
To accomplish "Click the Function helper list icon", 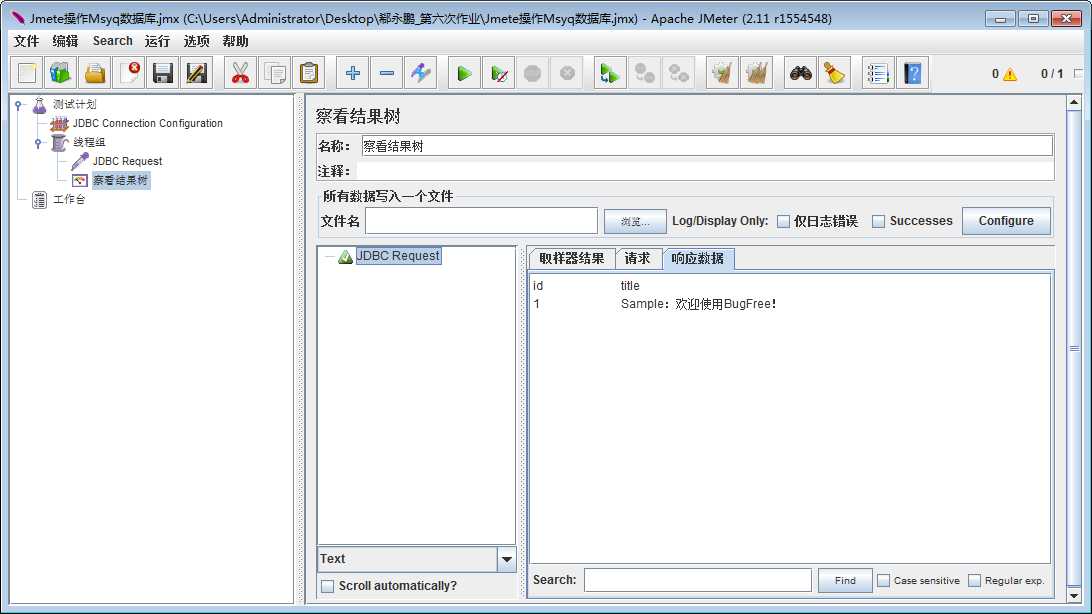I will (x=878, y=73).
